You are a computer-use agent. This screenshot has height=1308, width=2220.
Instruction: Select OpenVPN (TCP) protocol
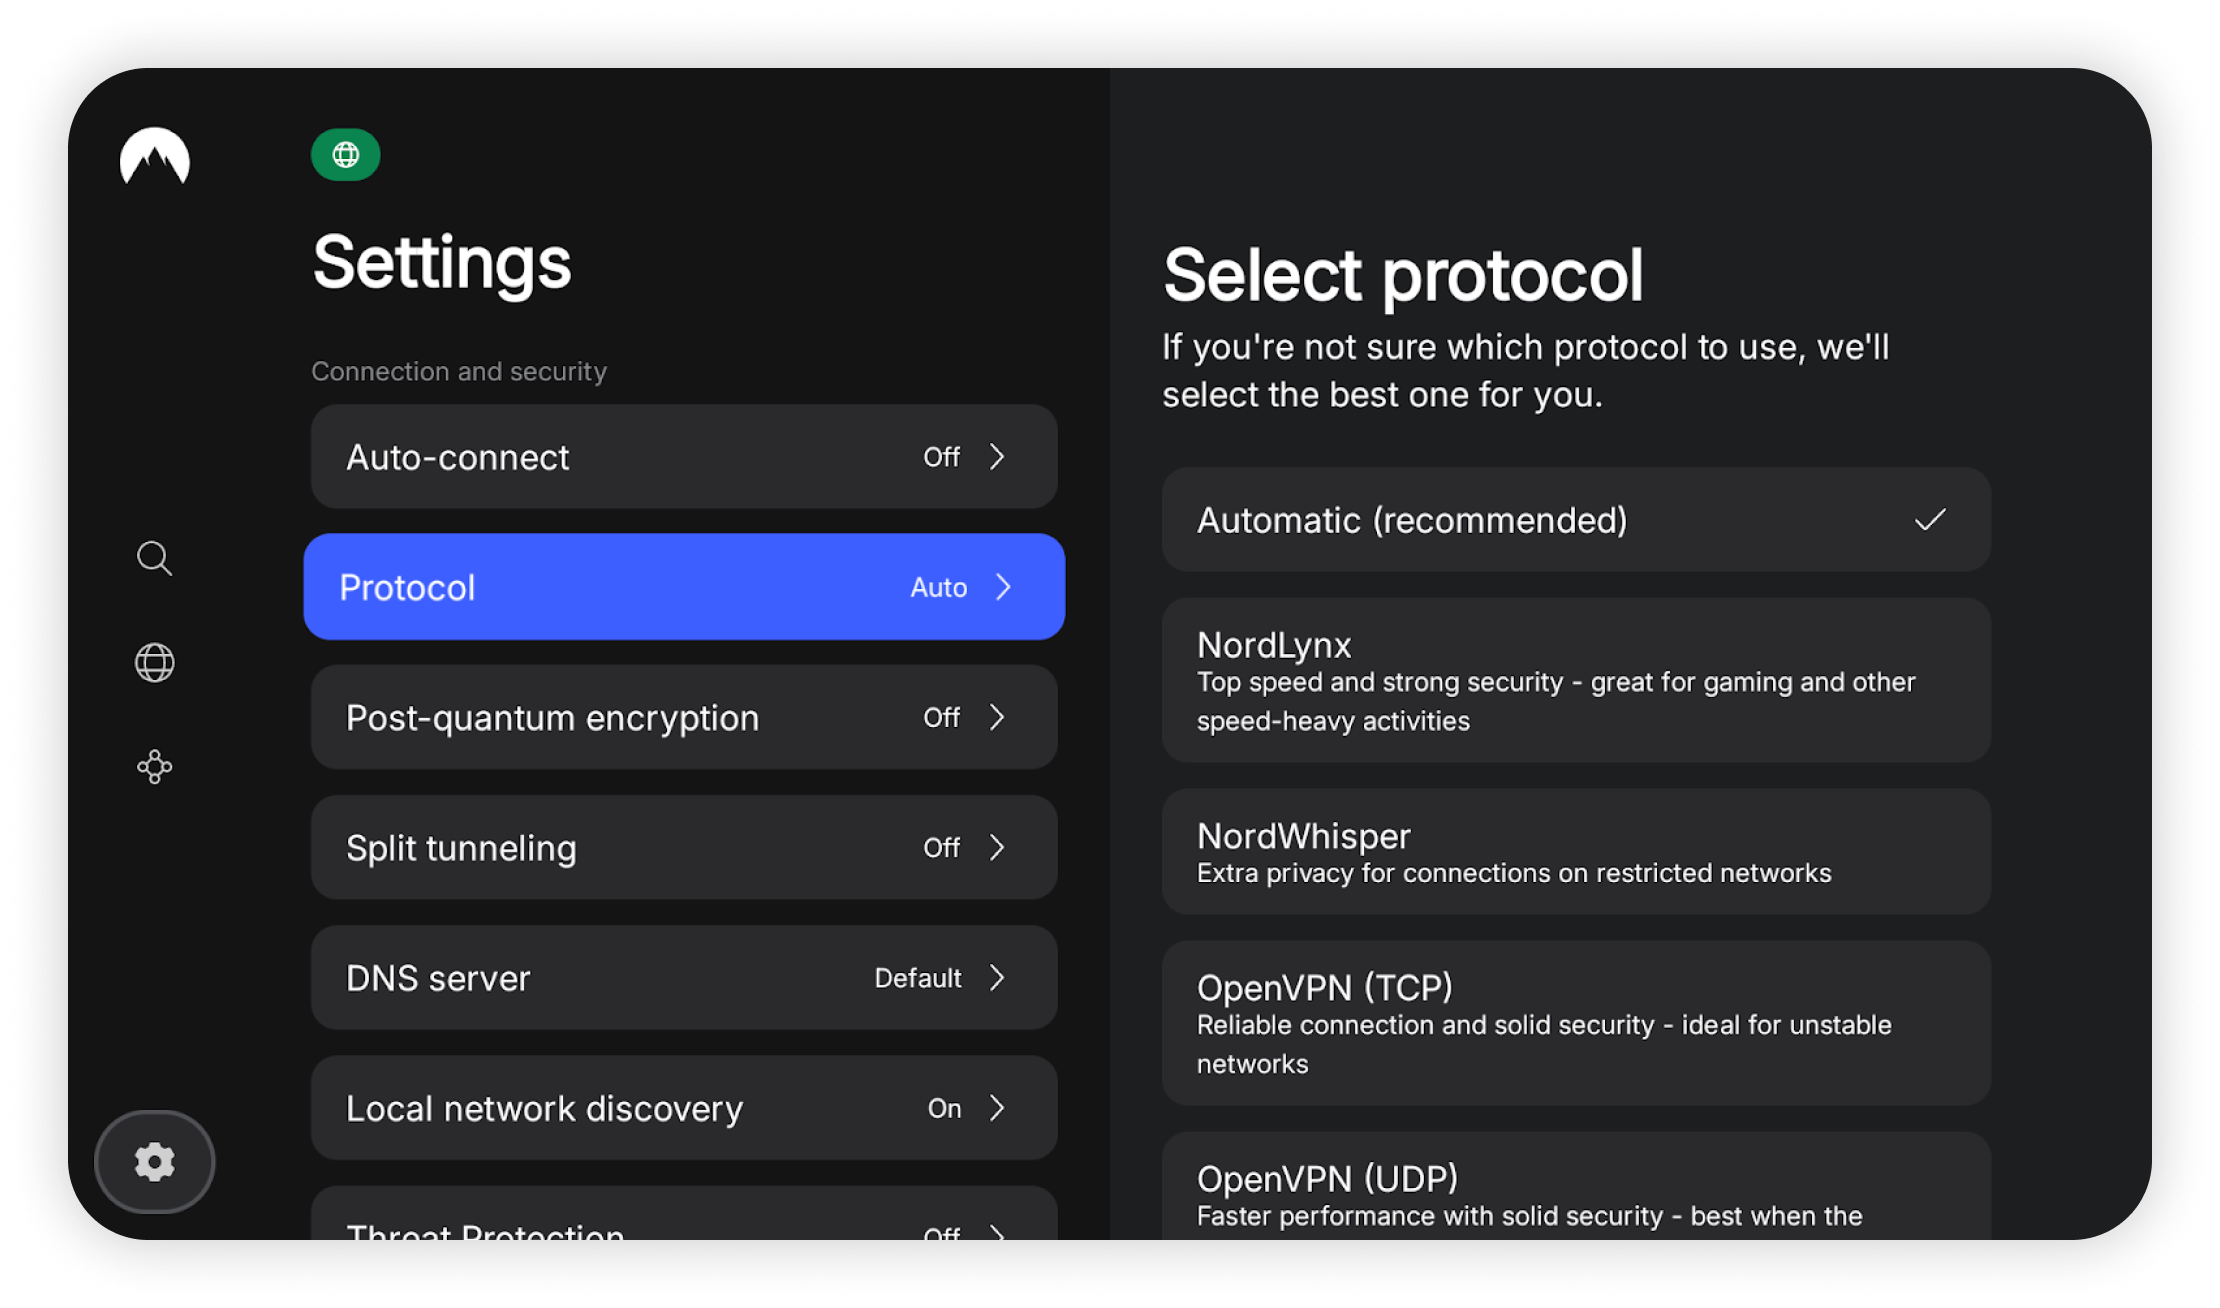pos(1575,1023)
